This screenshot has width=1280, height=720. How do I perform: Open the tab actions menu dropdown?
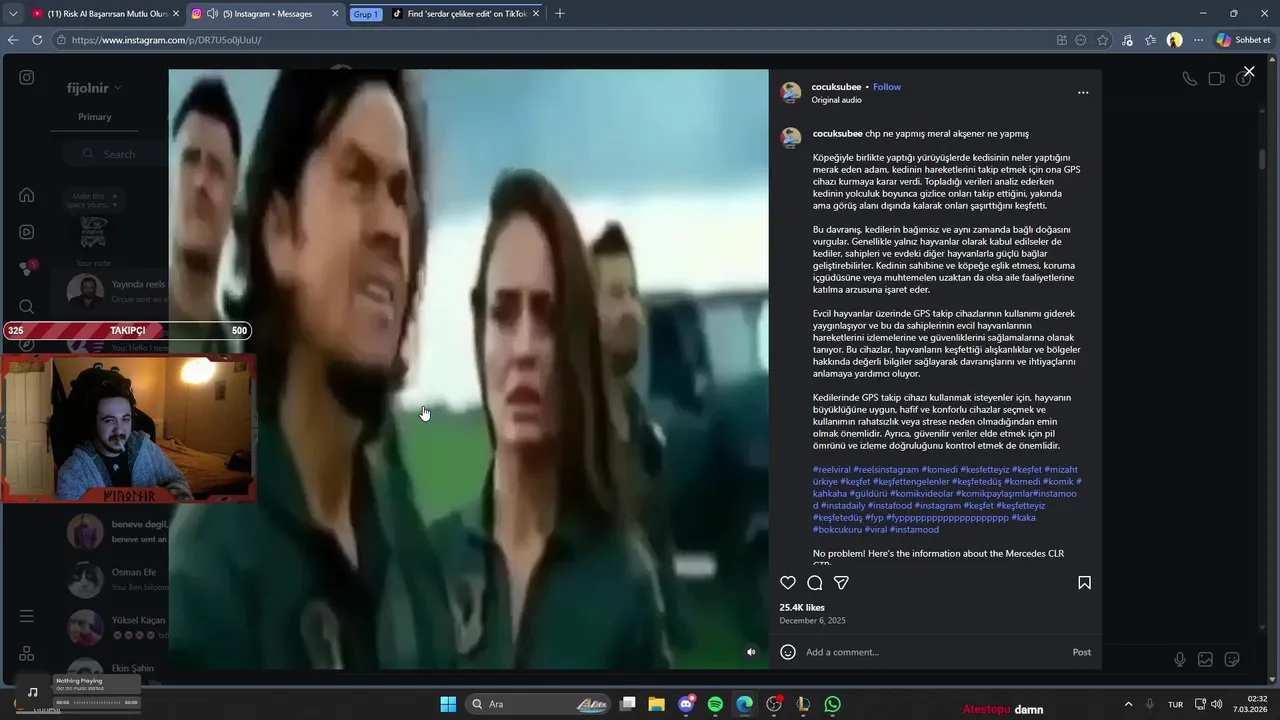point(13,14)
